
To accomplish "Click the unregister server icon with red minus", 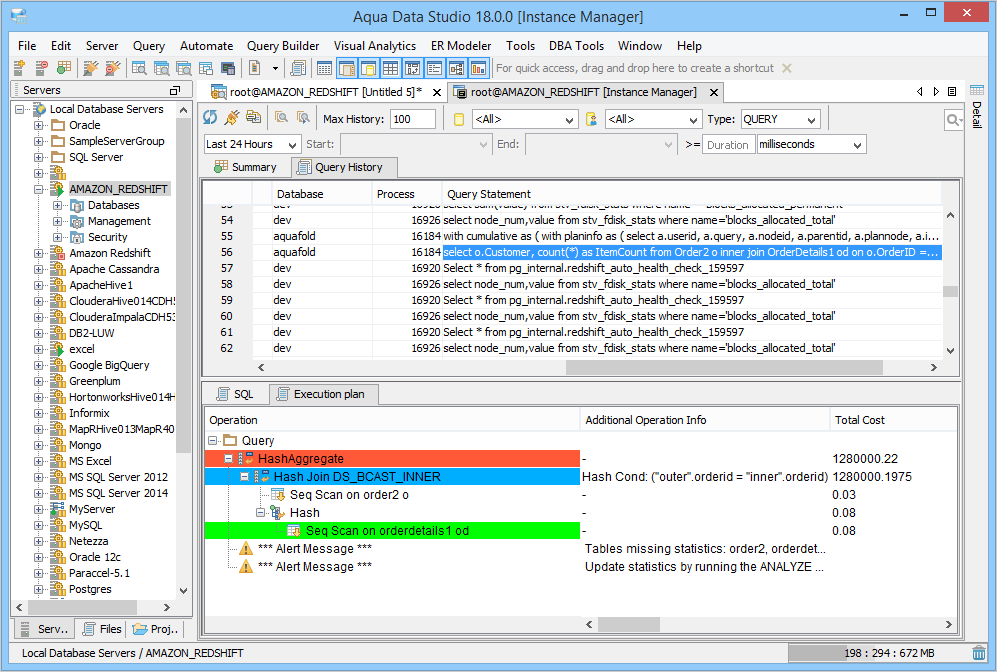I will coord(41,67).
